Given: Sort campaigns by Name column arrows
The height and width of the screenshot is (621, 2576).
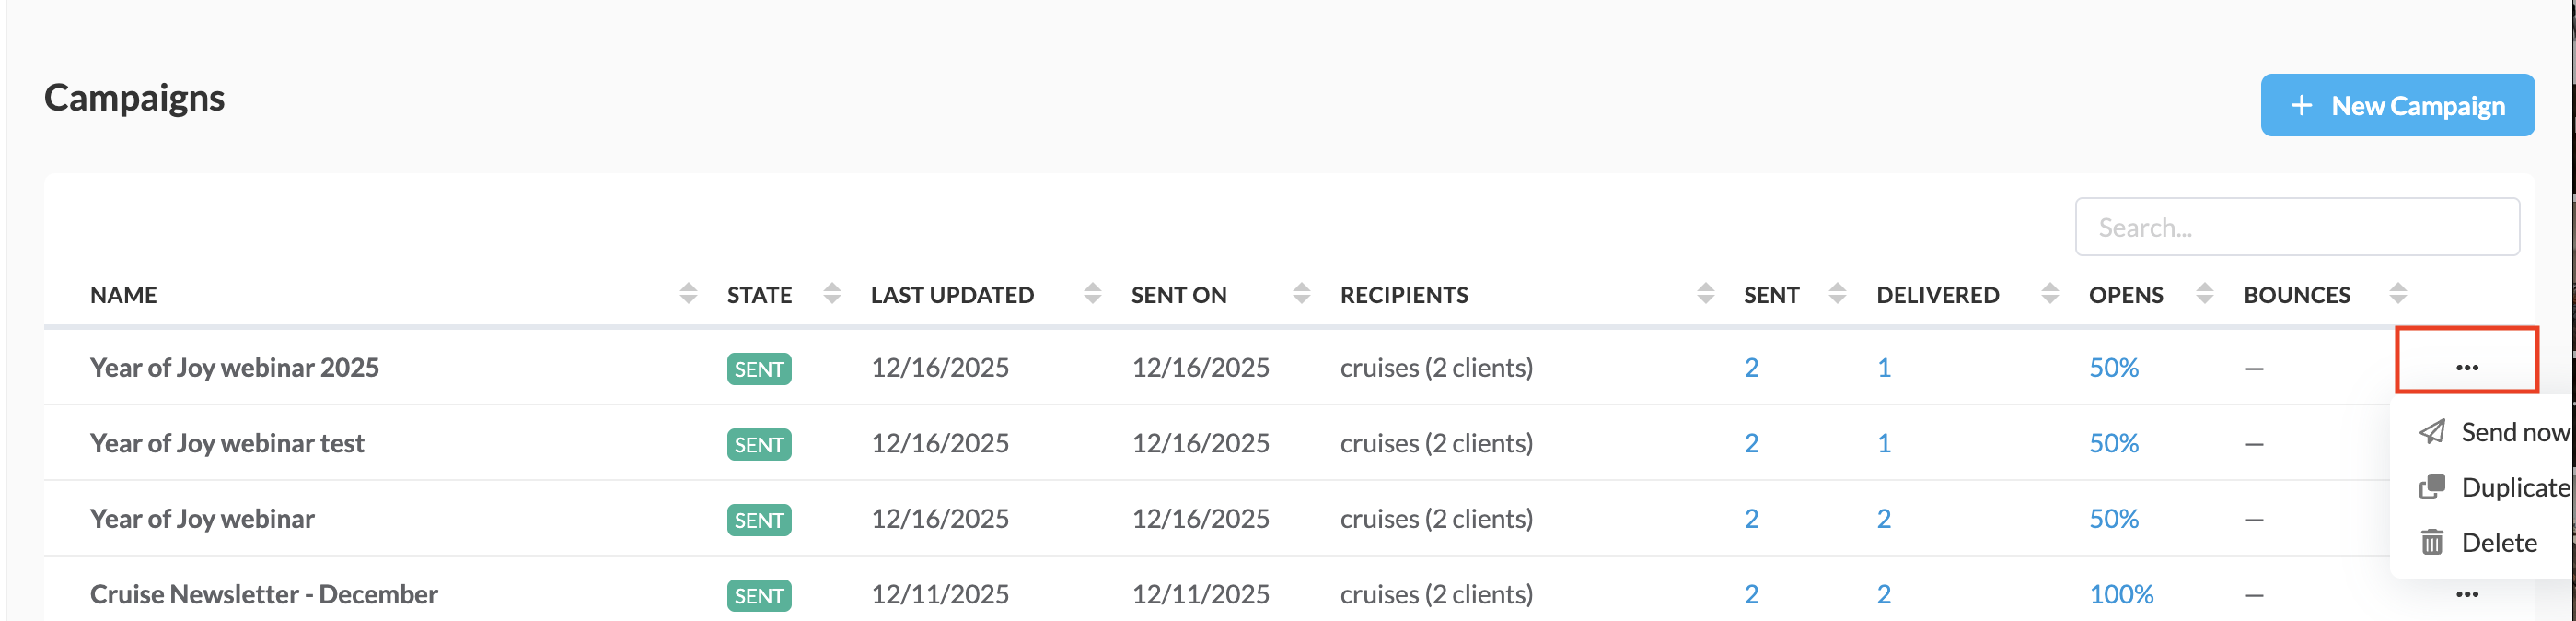Looking at the screenshot, I should (688, 294).
